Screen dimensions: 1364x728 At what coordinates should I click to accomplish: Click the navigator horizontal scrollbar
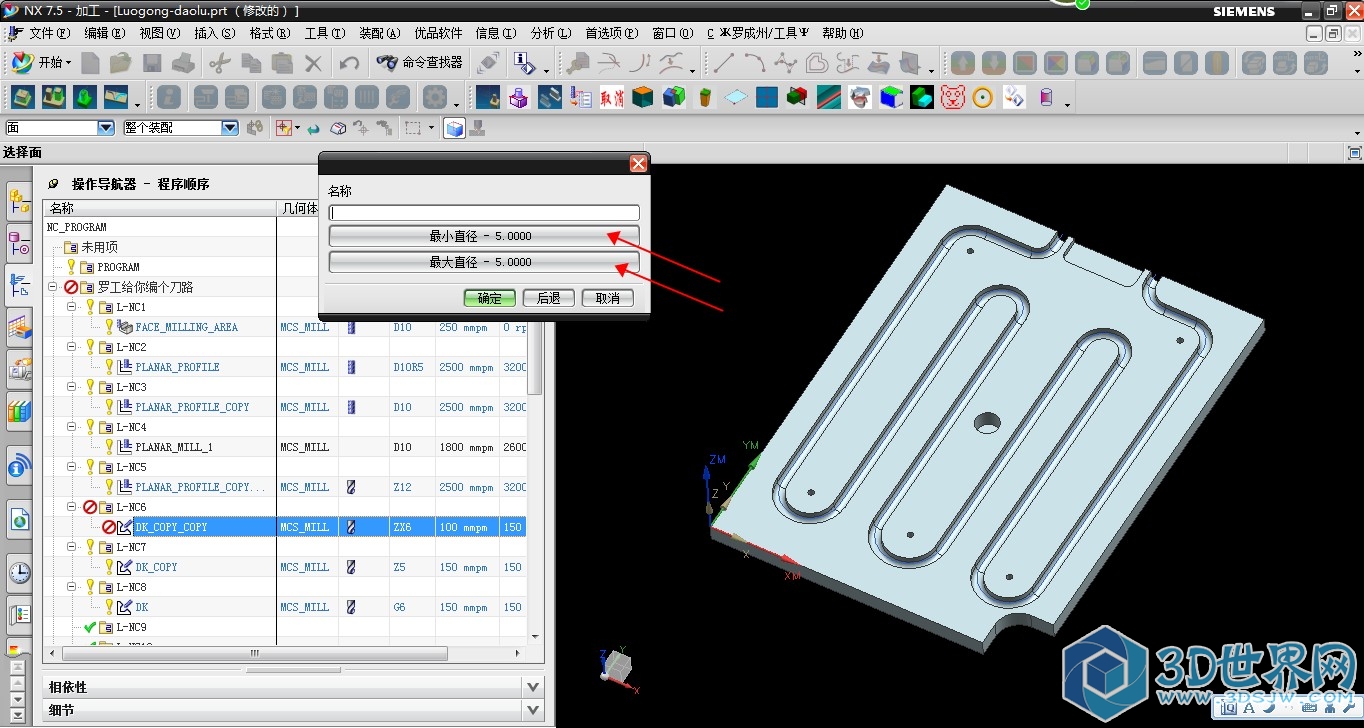(x=255, y=653)
